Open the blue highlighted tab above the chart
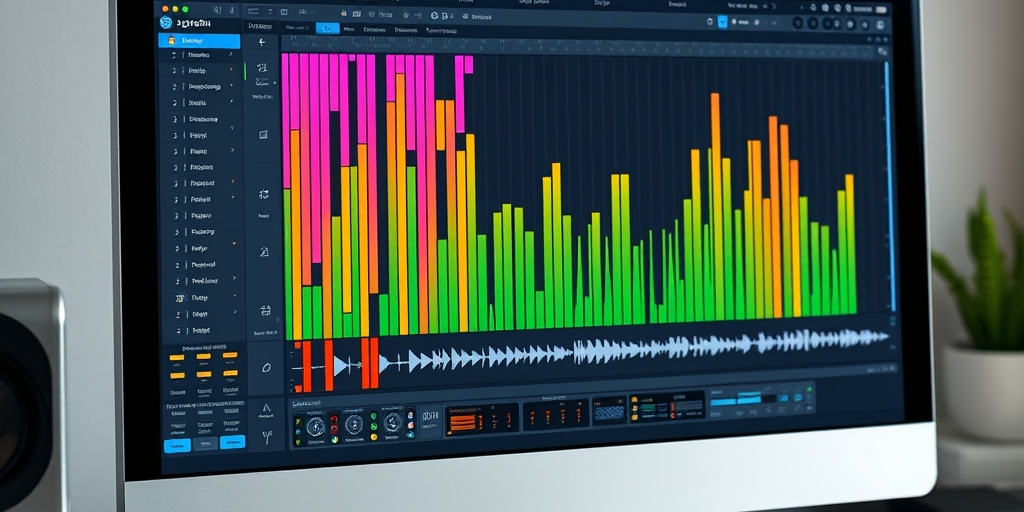The height and width of the screenshot is (512, 1024). (327, 29)
